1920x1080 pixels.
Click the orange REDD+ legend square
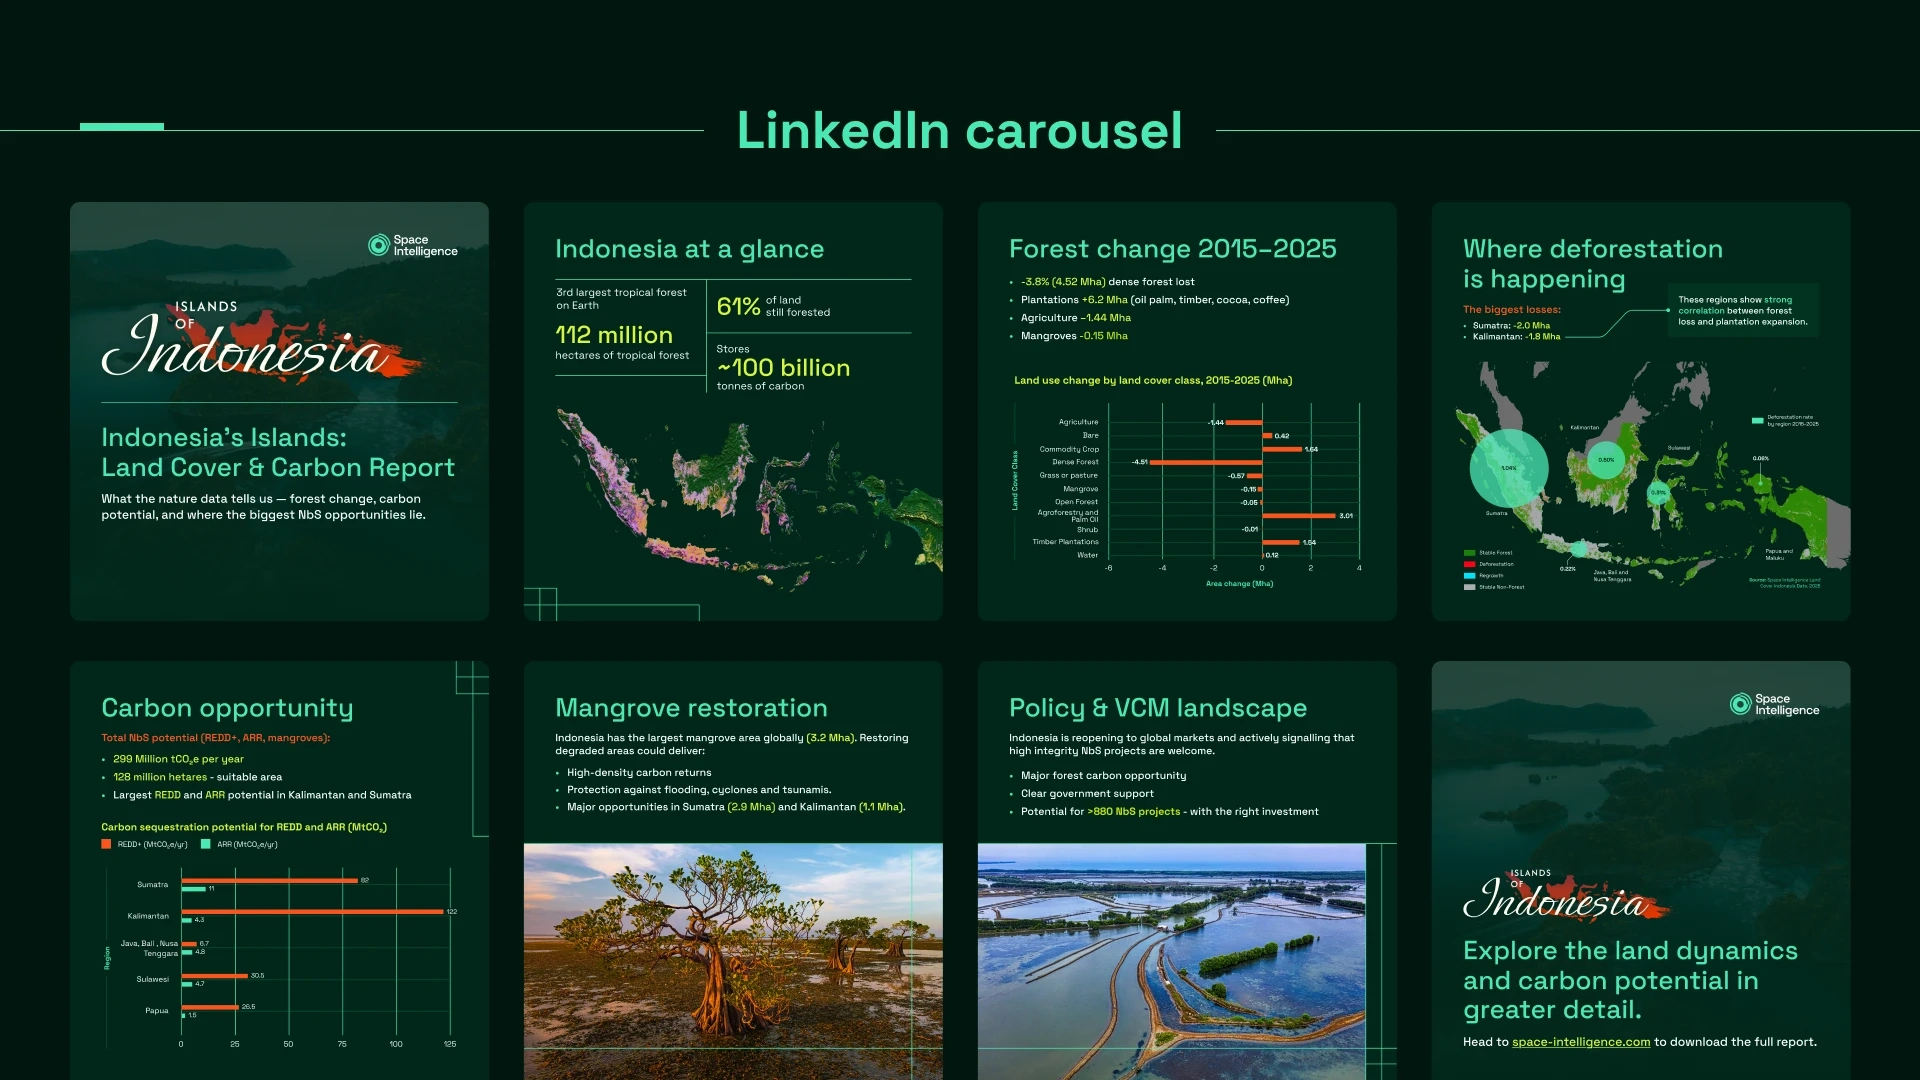tap(106, 844)
